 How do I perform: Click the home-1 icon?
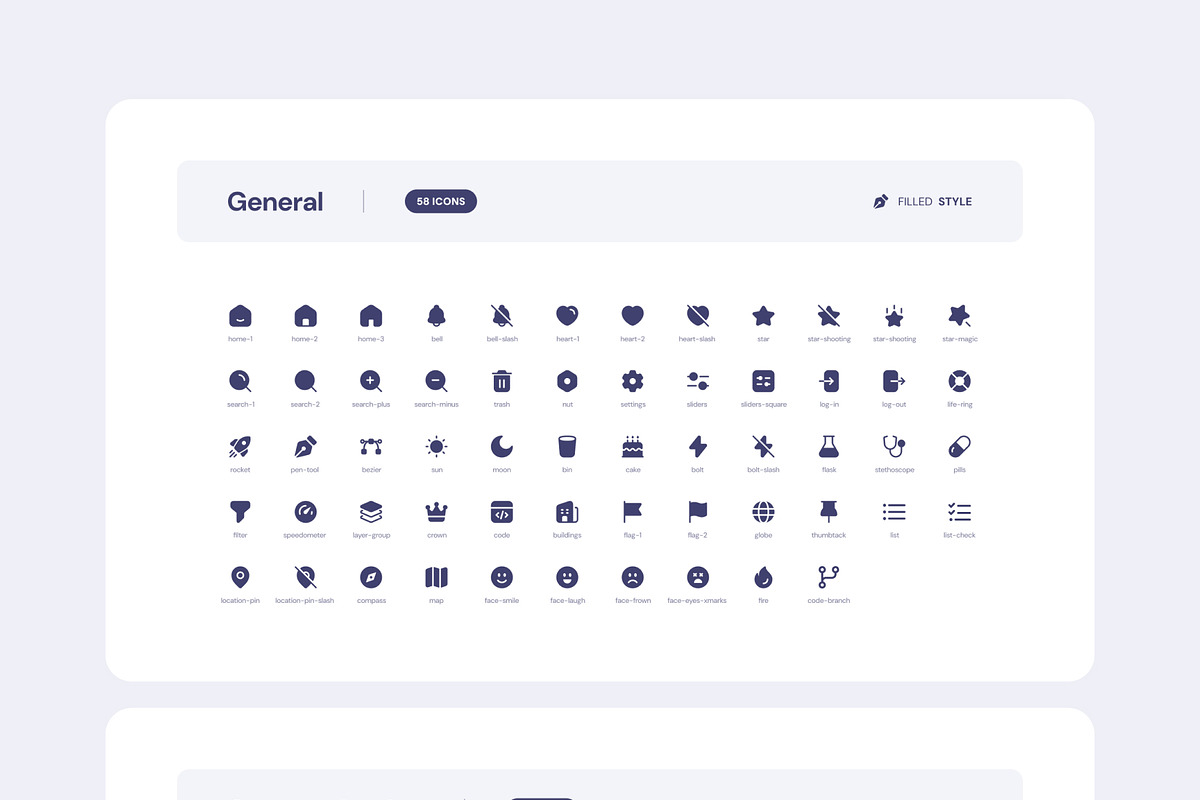pyautogui.click(x=240, y=316)
